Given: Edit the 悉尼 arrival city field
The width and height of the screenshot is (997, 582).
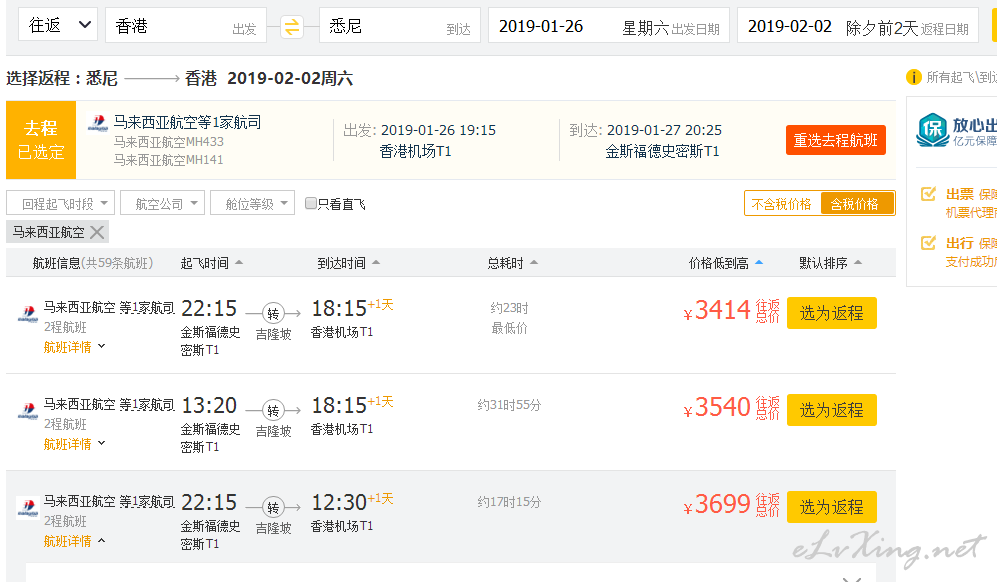Looking at the screenshot, I should 399,25.
